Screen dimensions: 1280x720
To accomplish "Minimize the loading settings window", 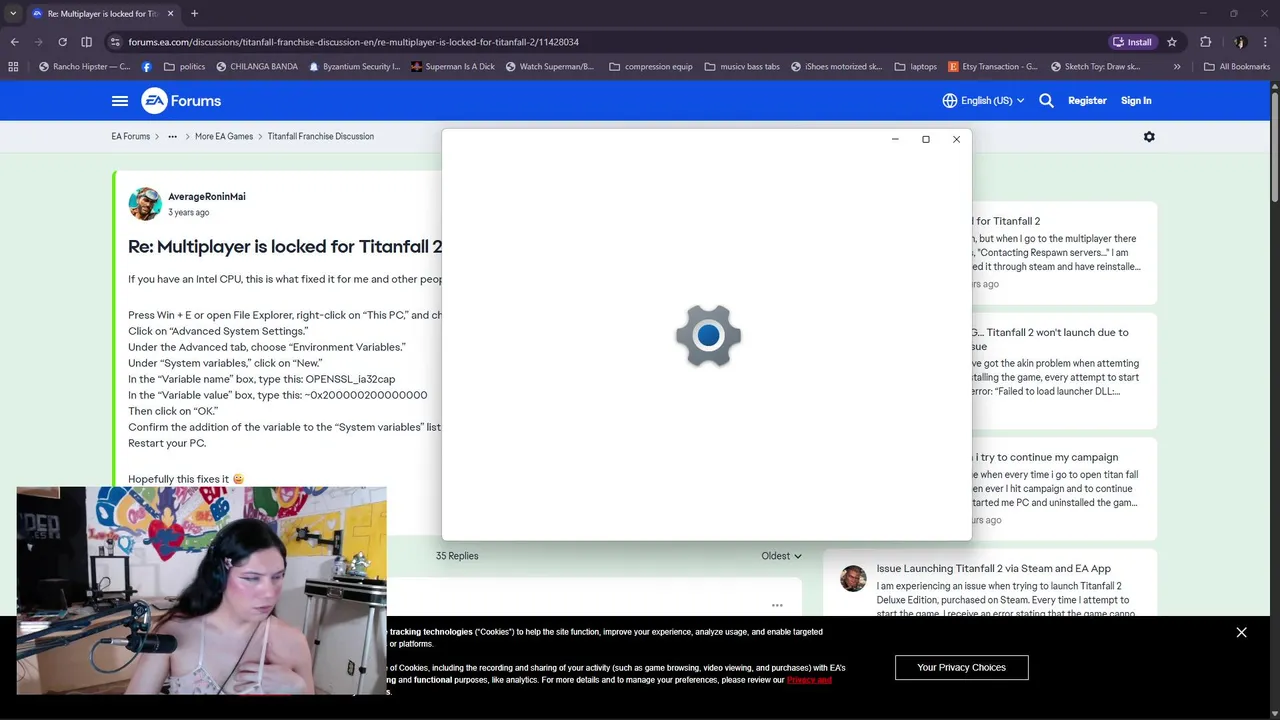I will [x=895, y=139].
